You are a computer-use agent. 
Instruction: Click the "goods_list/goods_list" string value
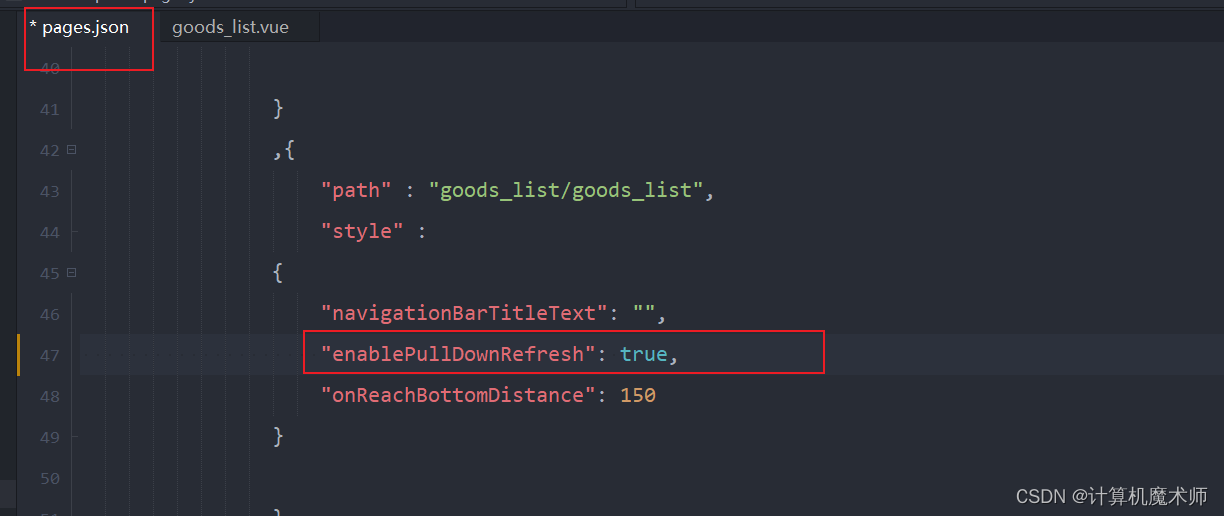coord(566,190)
